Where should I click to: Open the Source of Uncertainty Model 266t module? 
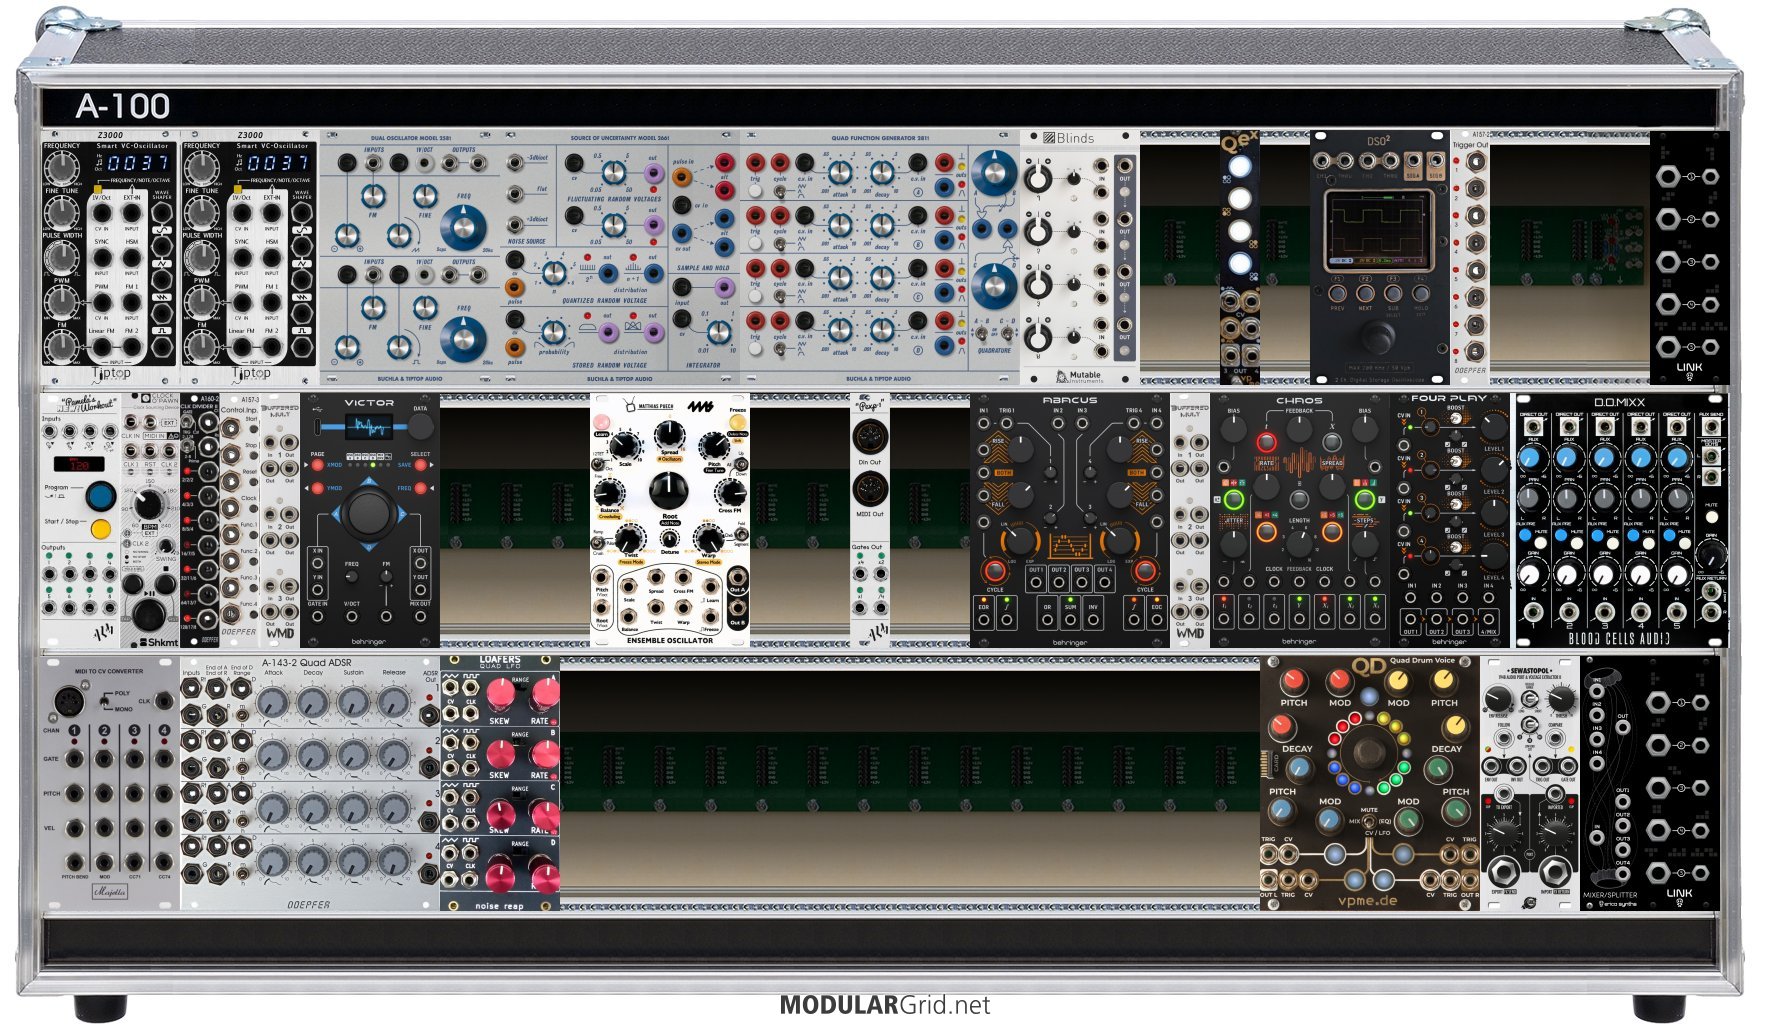pyautogui.click(x=620, y=257)
